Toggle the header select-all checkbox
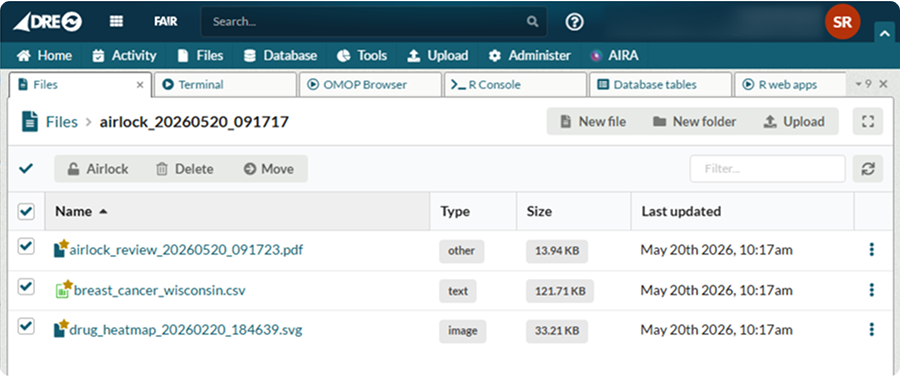 coord(26,211)
